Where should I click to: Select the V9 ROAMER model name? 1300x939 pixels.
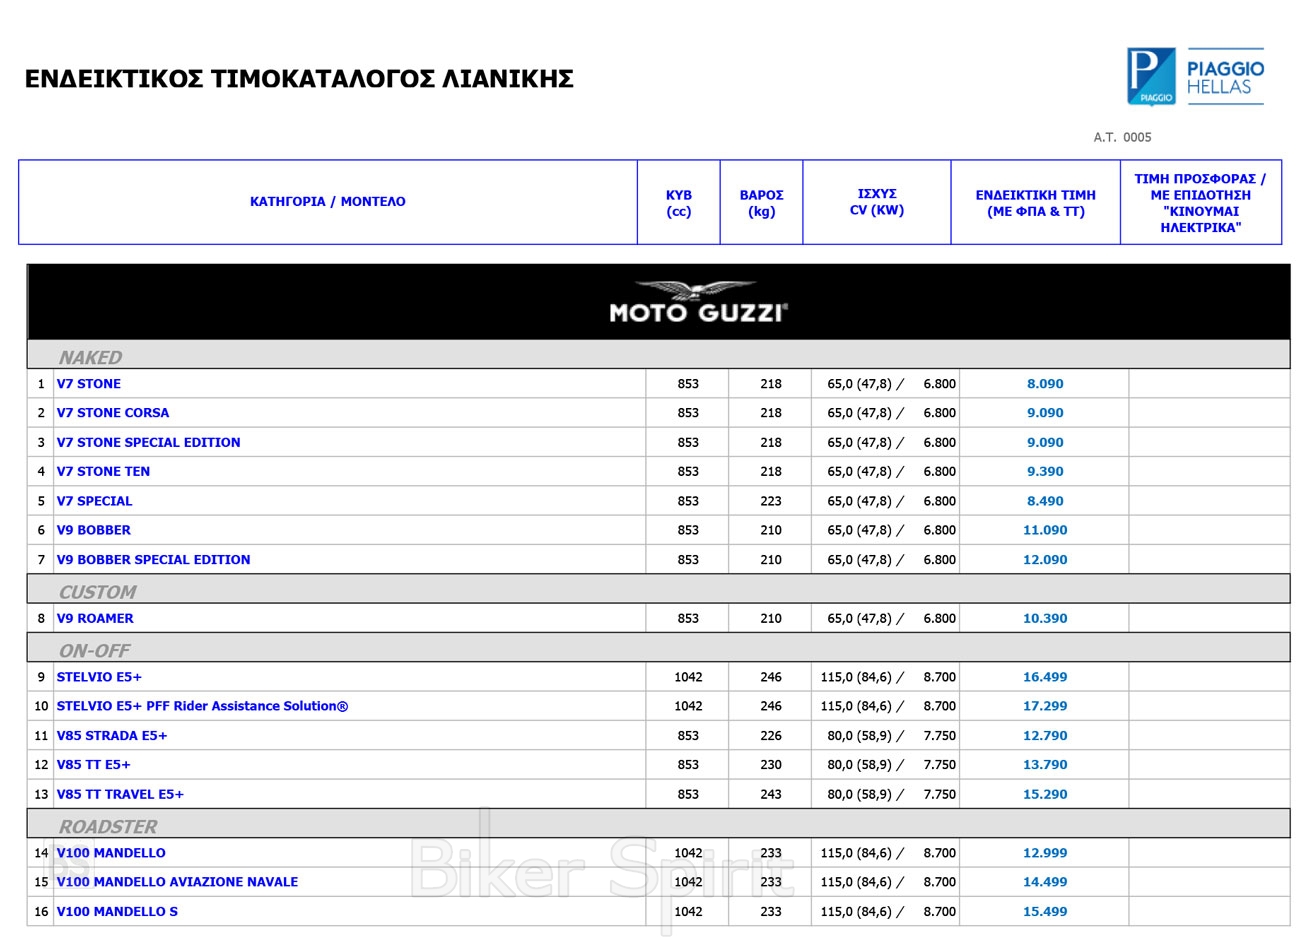[x=95, y=619]
